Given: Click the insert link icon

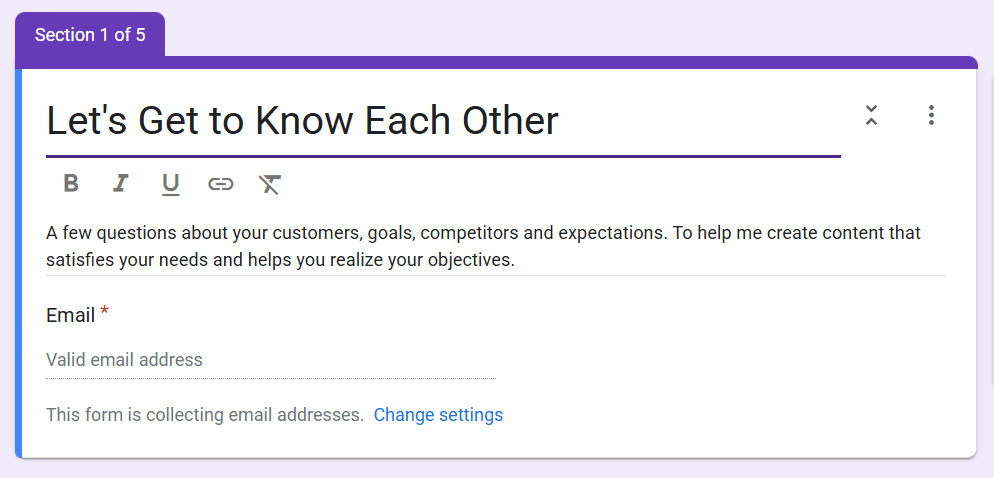Looking at the screenshot, I should (220, 183).
